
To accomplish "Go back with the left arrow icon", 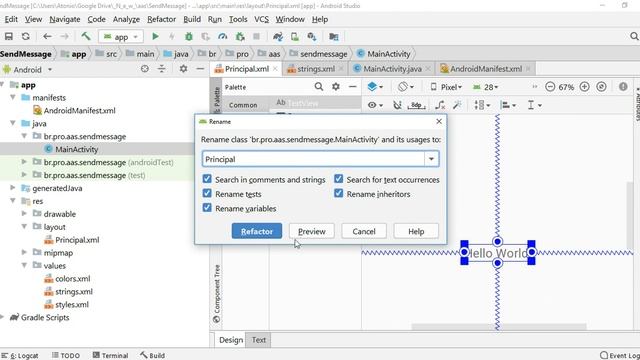I will point(47,36).
